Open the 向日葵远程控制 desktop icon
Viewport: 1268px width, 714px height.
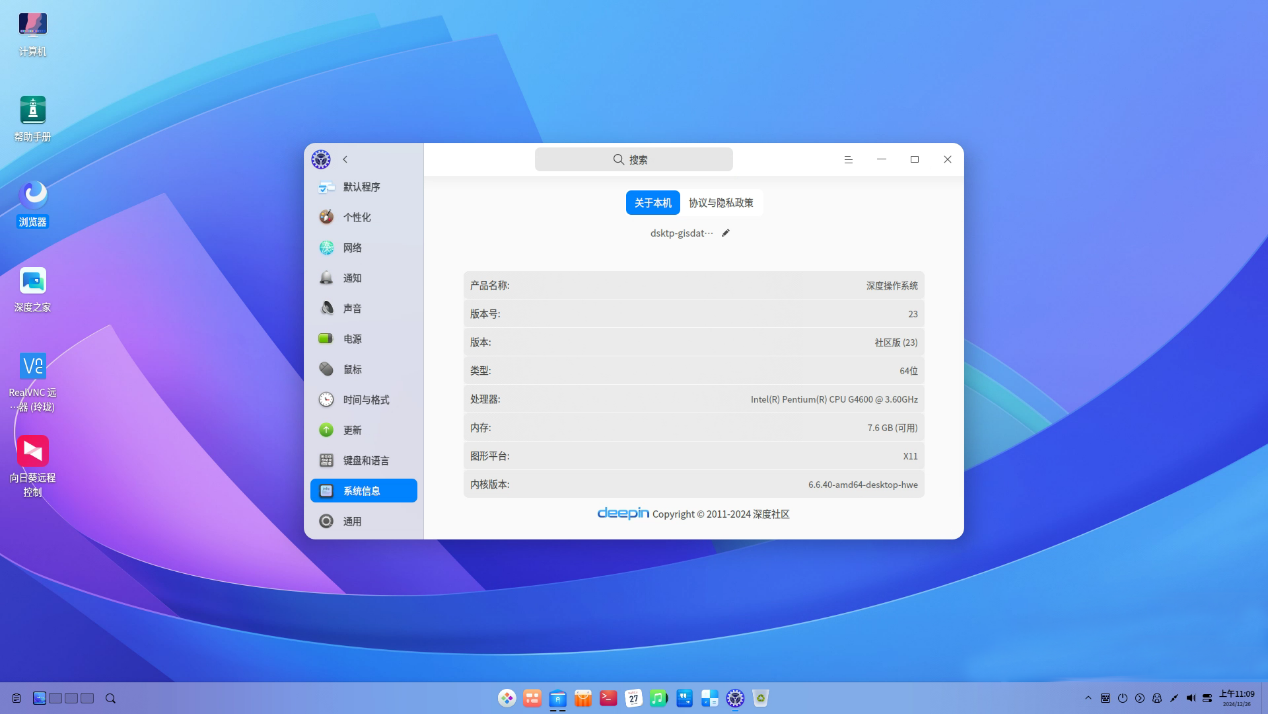click(x=33, y=467)
